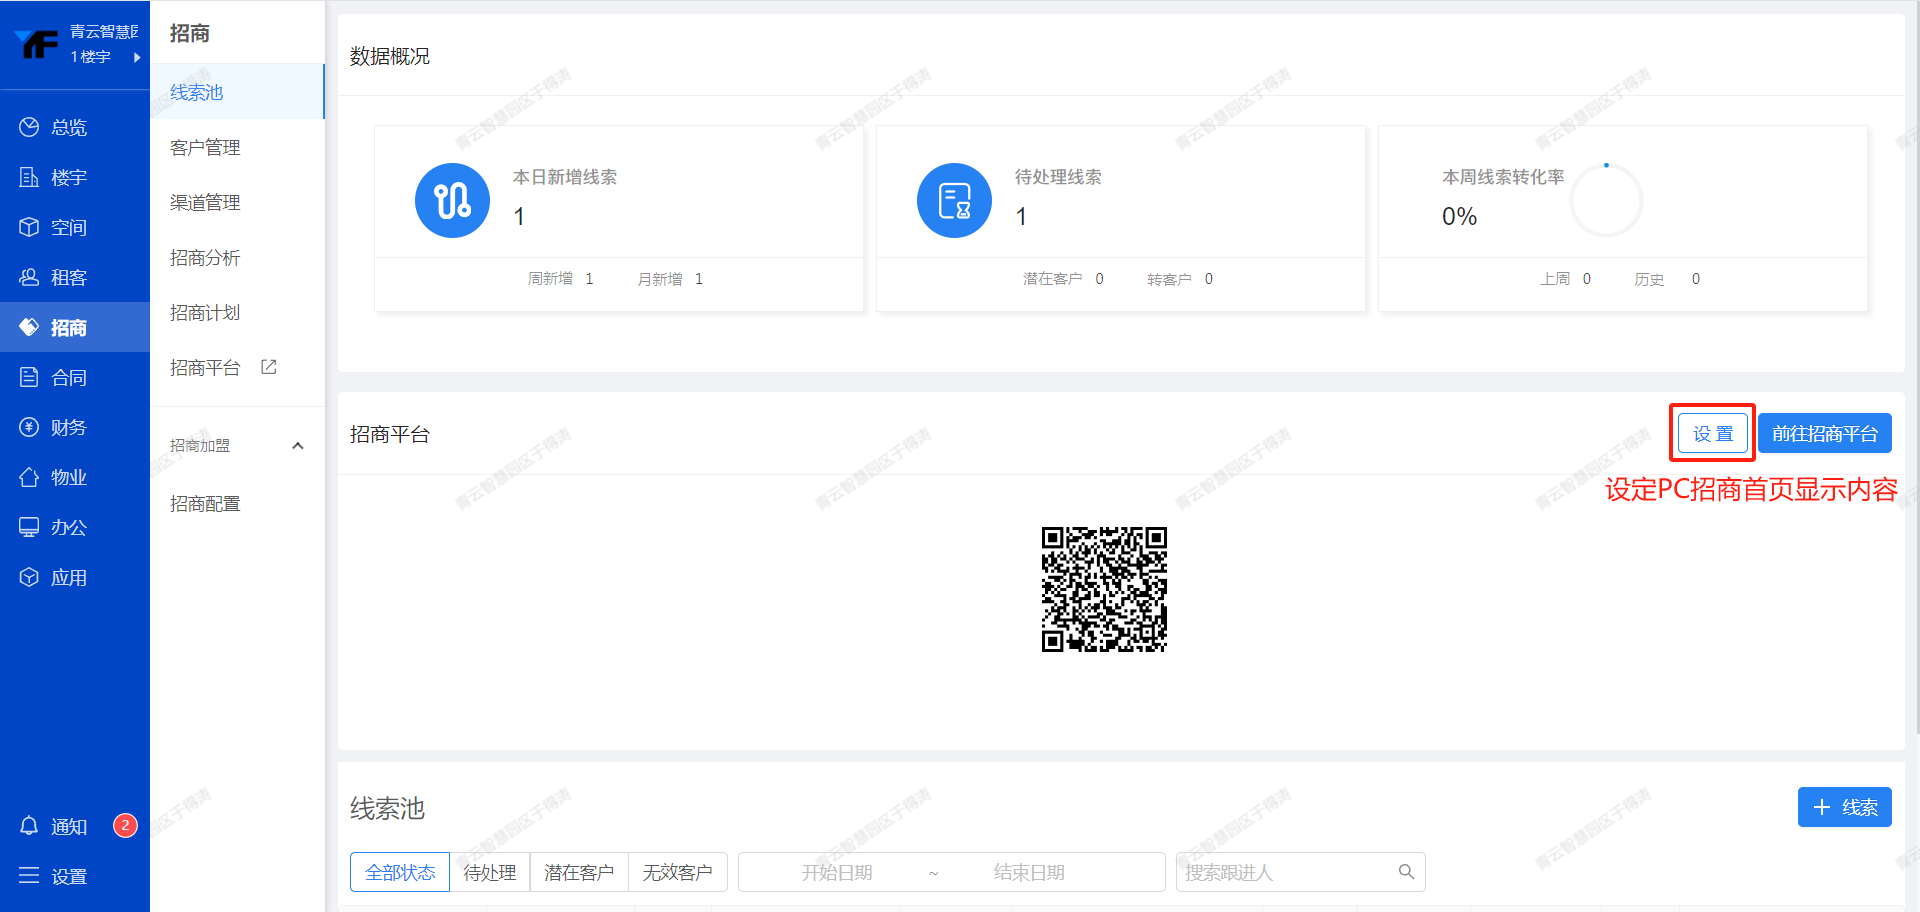Open the 财务 finance yen icon
Viewport: 1920px width, 912px height.
pos(29,427)
